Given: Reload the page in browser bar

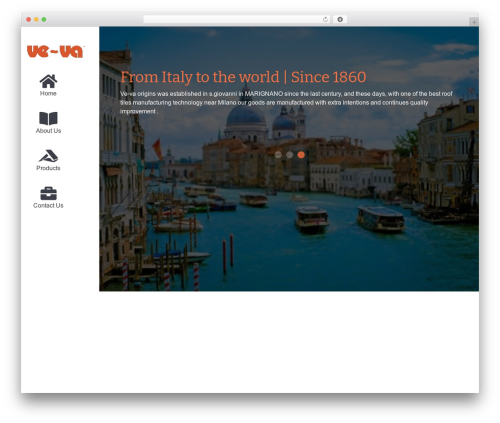Looking at the screenshot, I should point(325,19).
